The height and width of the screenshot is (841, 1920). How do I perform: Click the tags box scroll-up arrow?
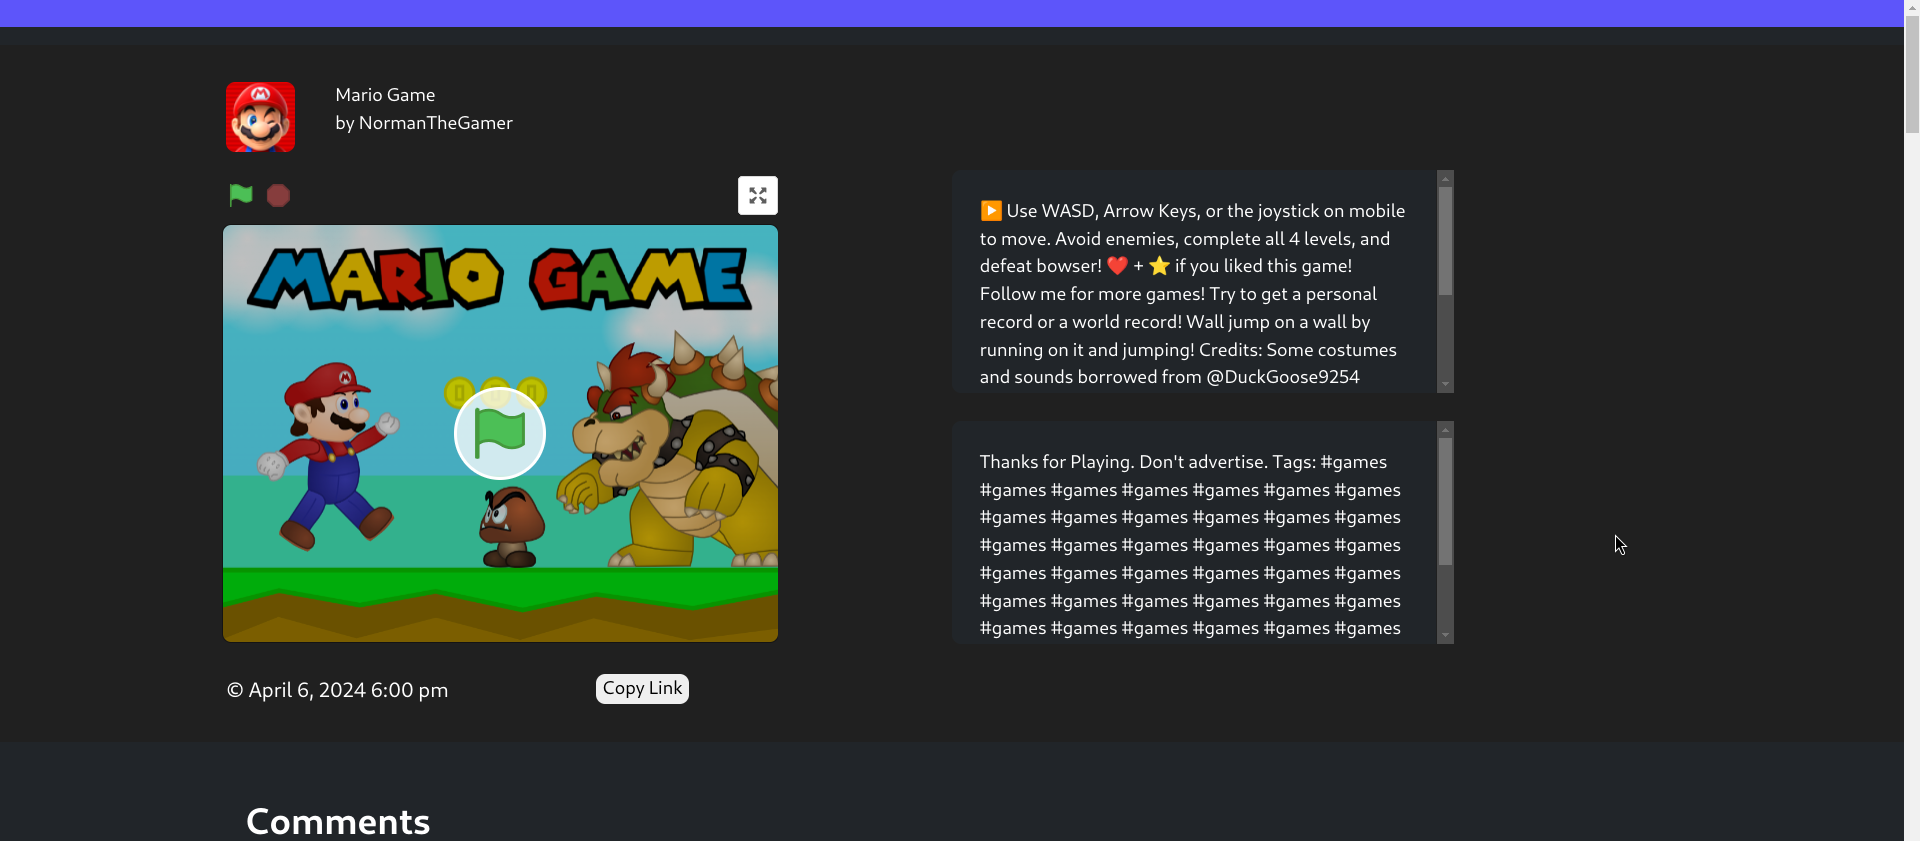click(x=1445, y=429)
